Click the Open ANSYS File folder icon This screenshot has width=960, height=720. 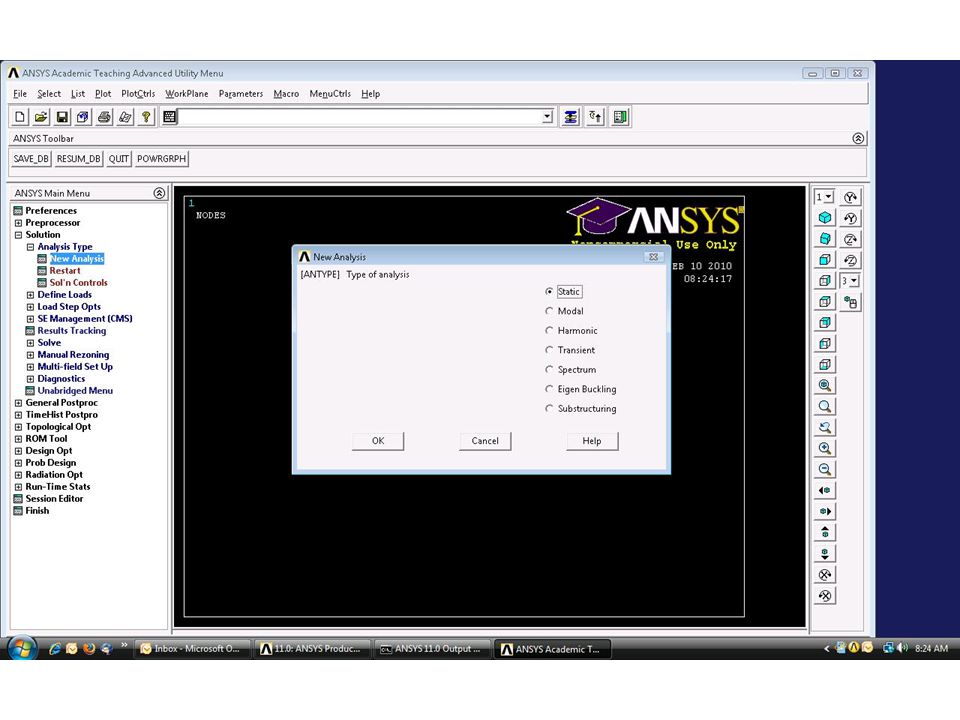pos(41,117)
